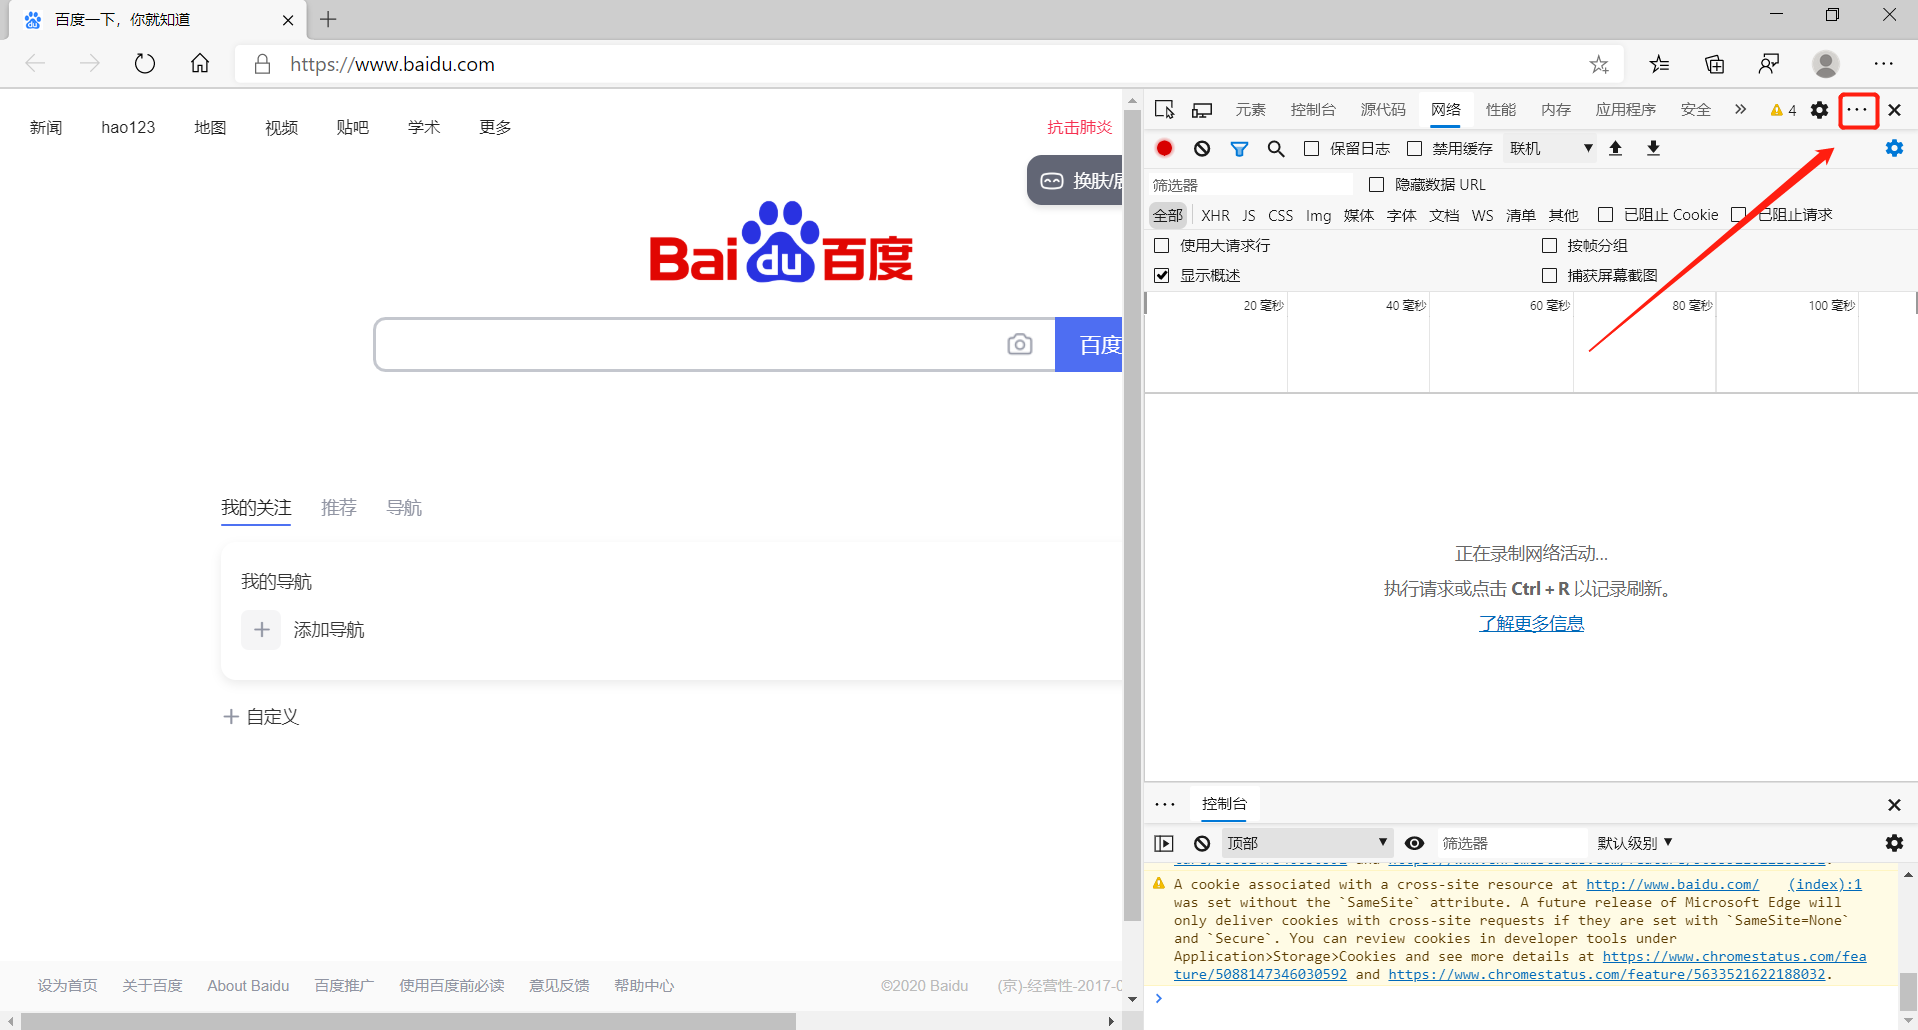The image size is (1918, 1030).
Task: Import HAR file upload arrow icon
Action: [1615, 148]
